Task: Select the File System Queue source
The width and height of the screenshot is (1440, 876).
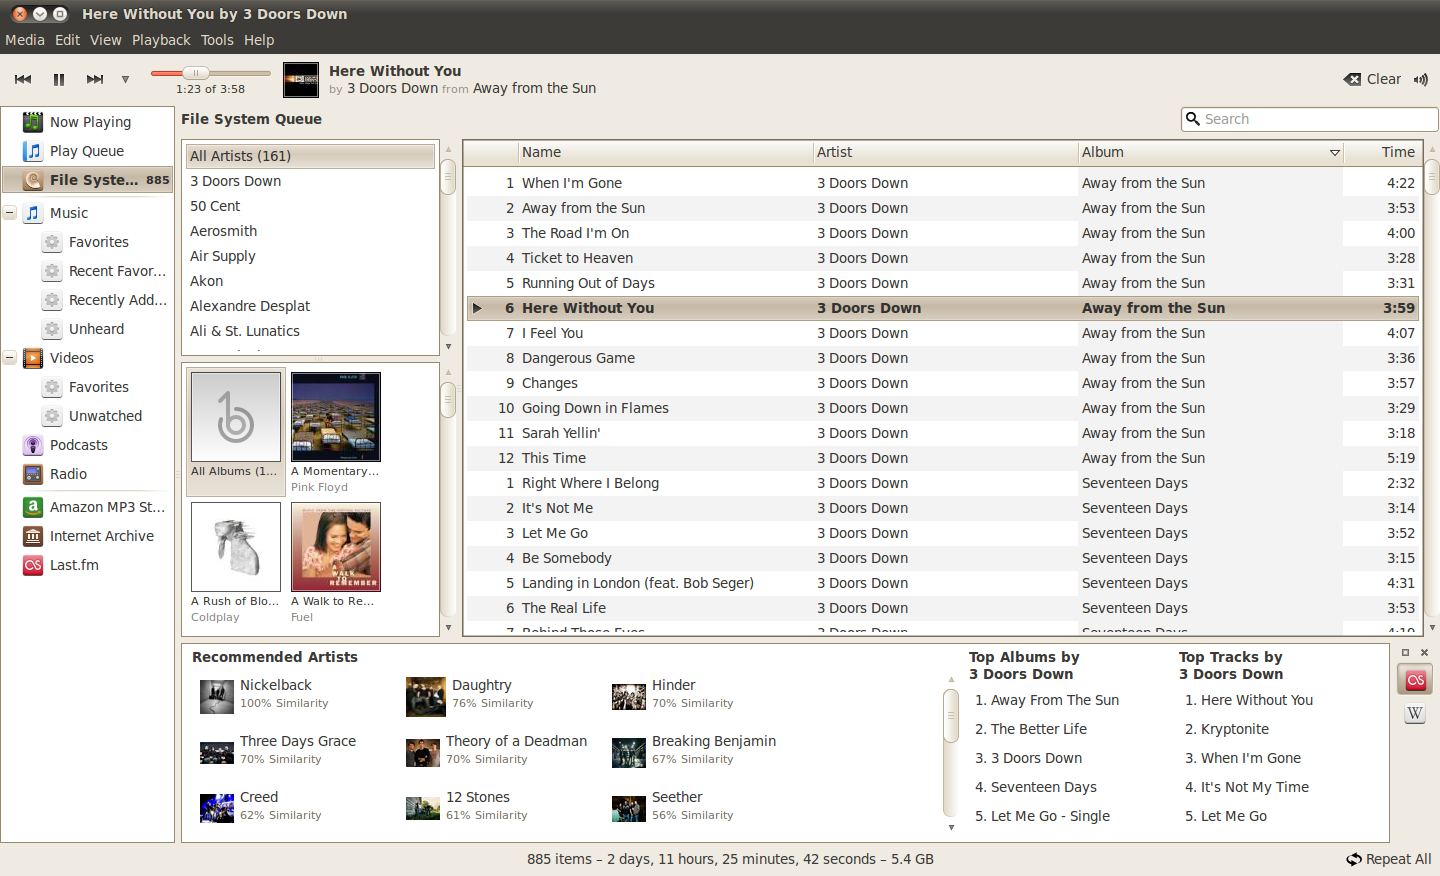Action: pos(87,180)
